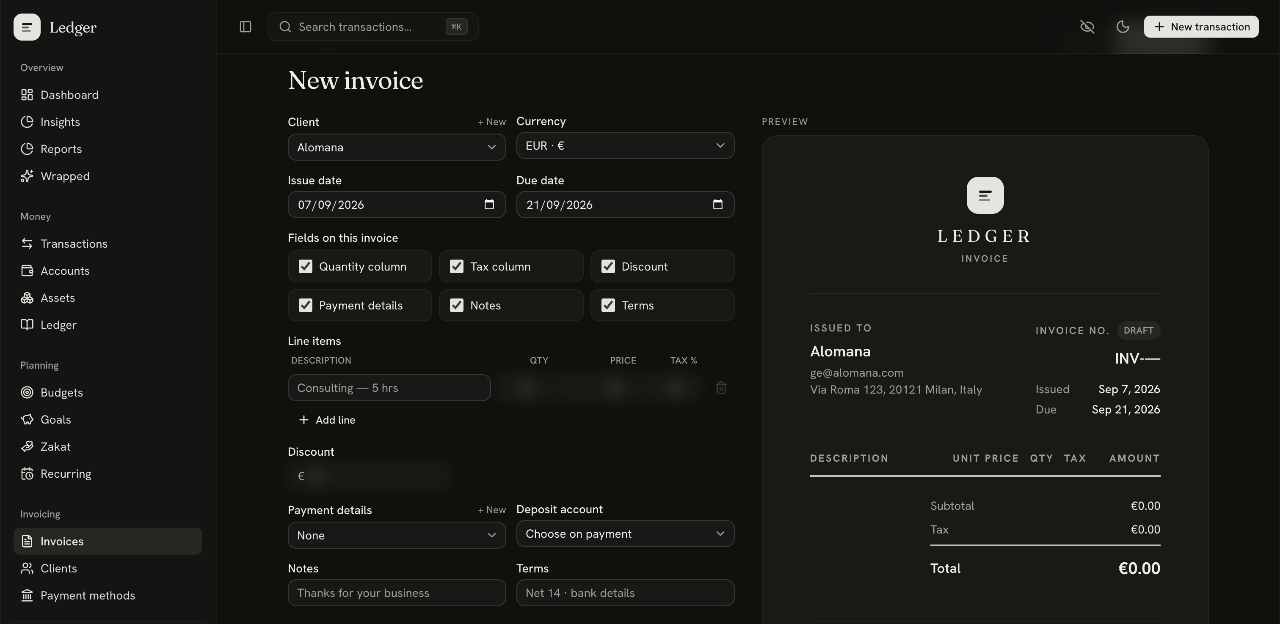1280x624 pixels.
Task: Click the Goals target icon
Action: pyautogui.click(x=27, y=420)
